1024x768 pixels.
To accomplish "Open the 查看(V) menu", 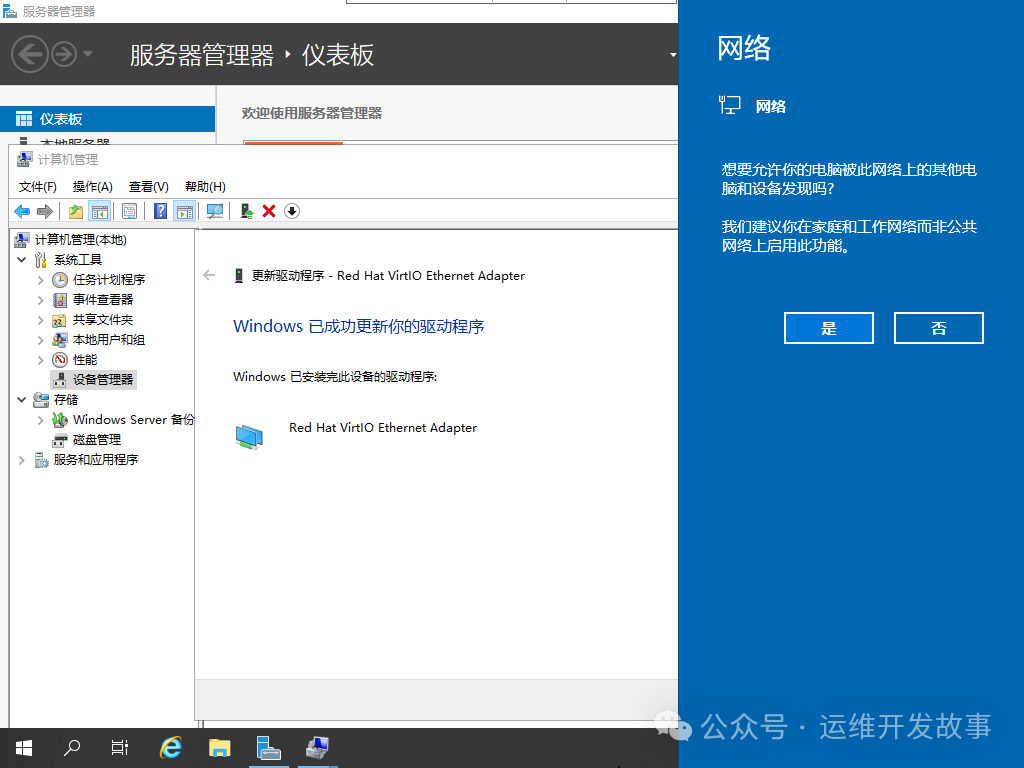I will (x=148, y=186).
